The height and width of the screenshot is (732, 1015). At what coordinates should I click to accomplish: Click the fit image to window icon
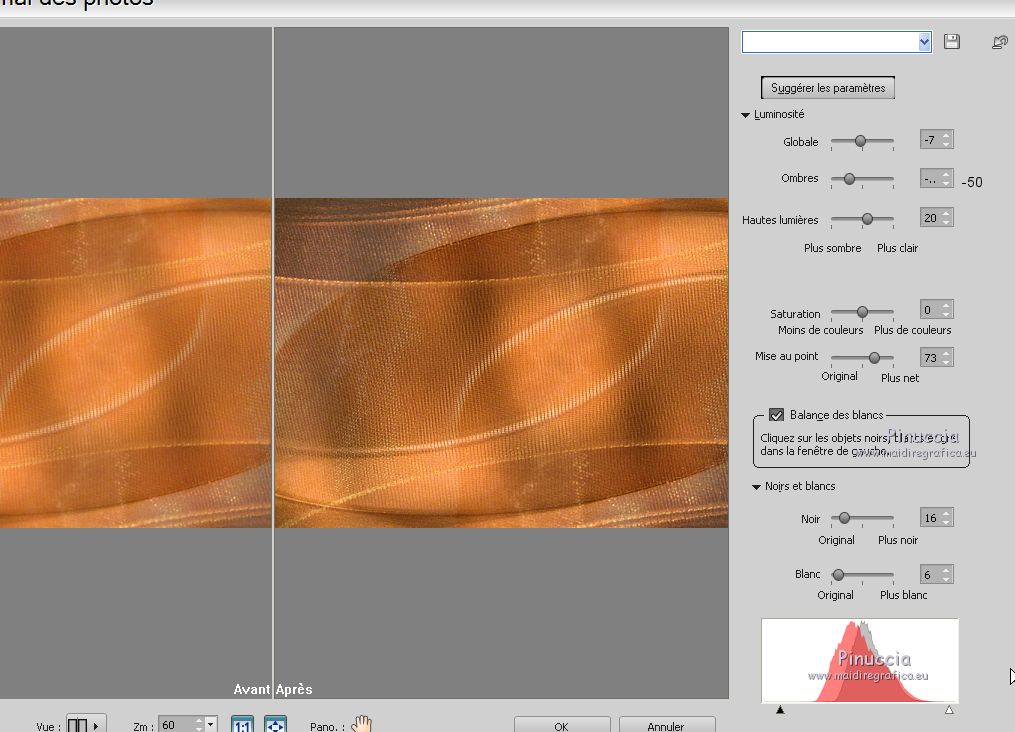pos(275,725)
